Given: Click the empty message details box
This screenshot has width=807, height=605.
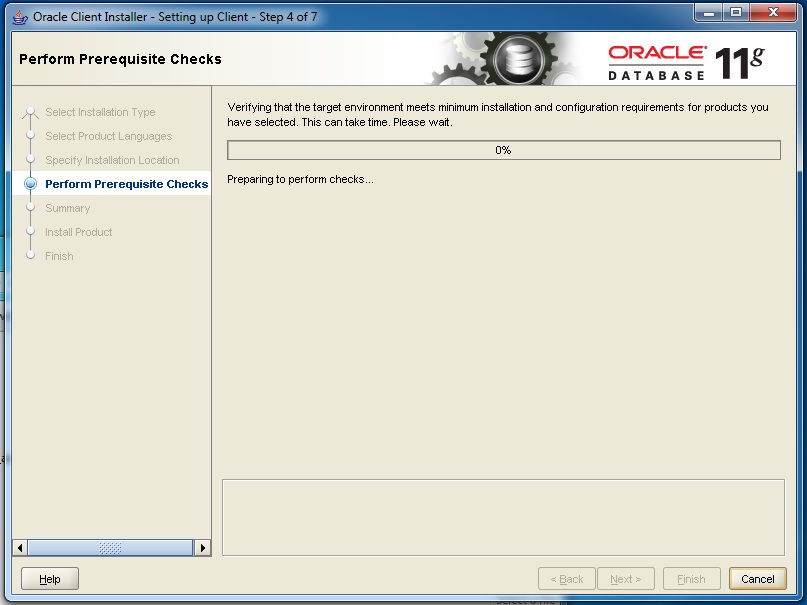Looking at the screenshot, I should [503, 518].
